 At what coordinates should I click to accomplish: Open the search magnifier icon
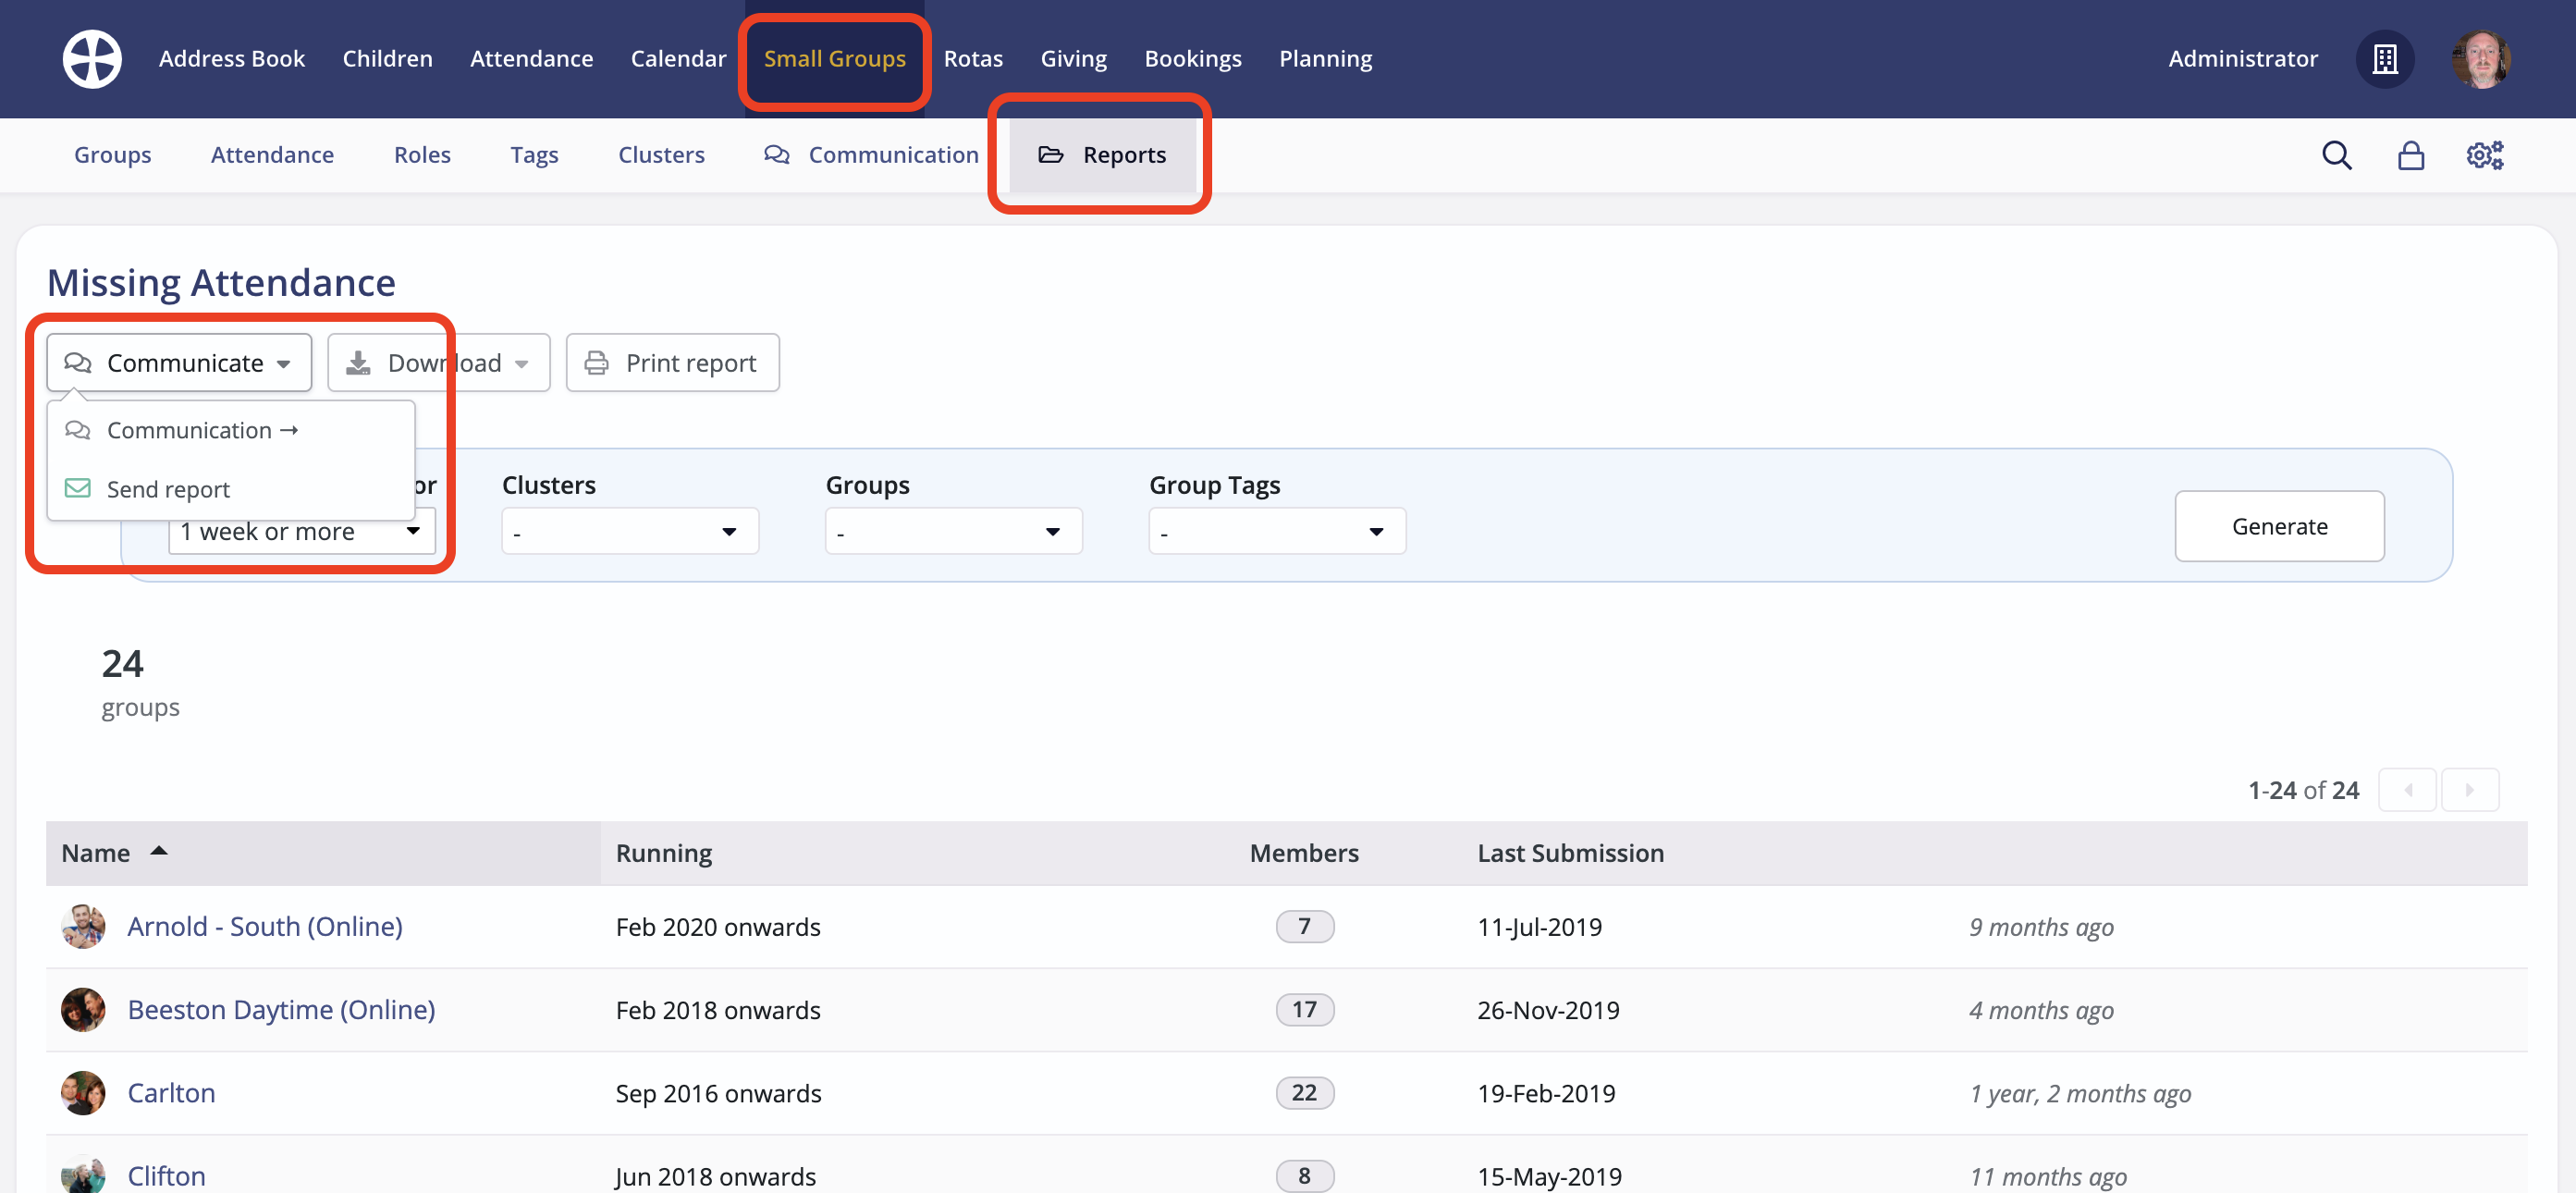[2336, 155]
